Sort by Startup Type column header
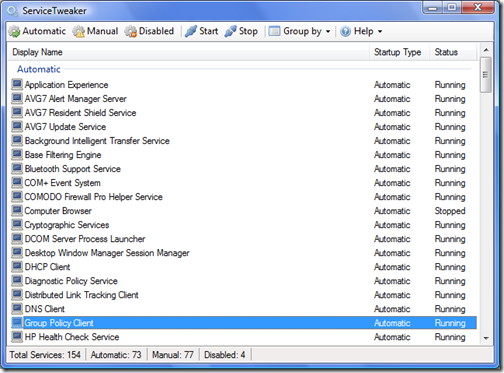The image size is (504, 373). click(x=399, y=52)
